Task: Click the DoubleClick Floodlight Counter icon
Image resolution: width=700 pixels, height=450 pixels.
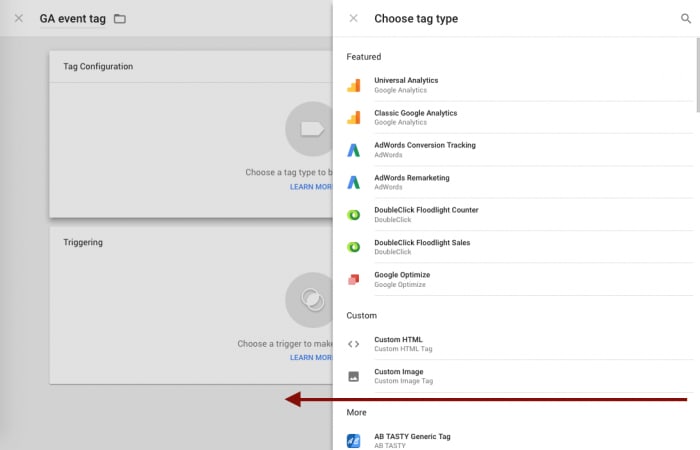Action: click(x=354, y=215)
